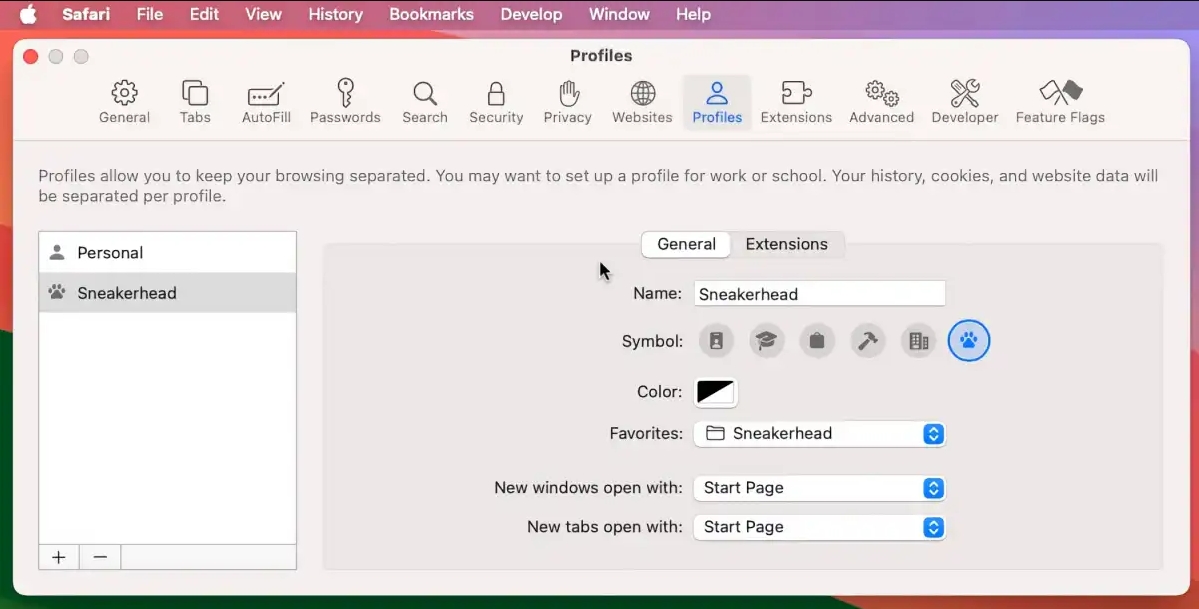Choose the paw print profile symbol
The width and height of the screenshot is (1199, 609).
tap(969, 340)
